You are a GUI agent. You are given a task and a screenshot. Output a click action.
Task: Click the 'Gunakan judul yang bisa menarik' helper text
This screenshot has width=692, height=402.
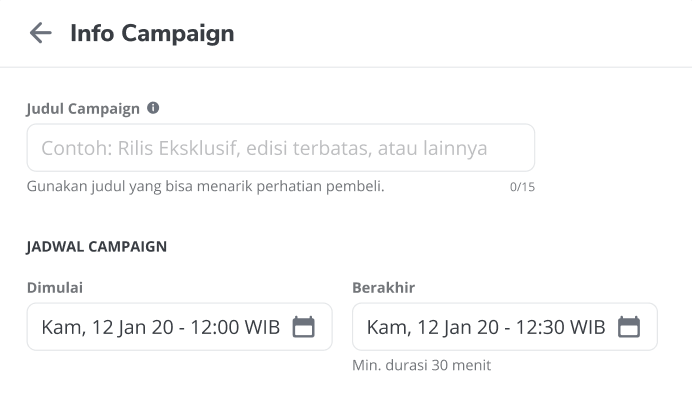(x=206, y=186)
